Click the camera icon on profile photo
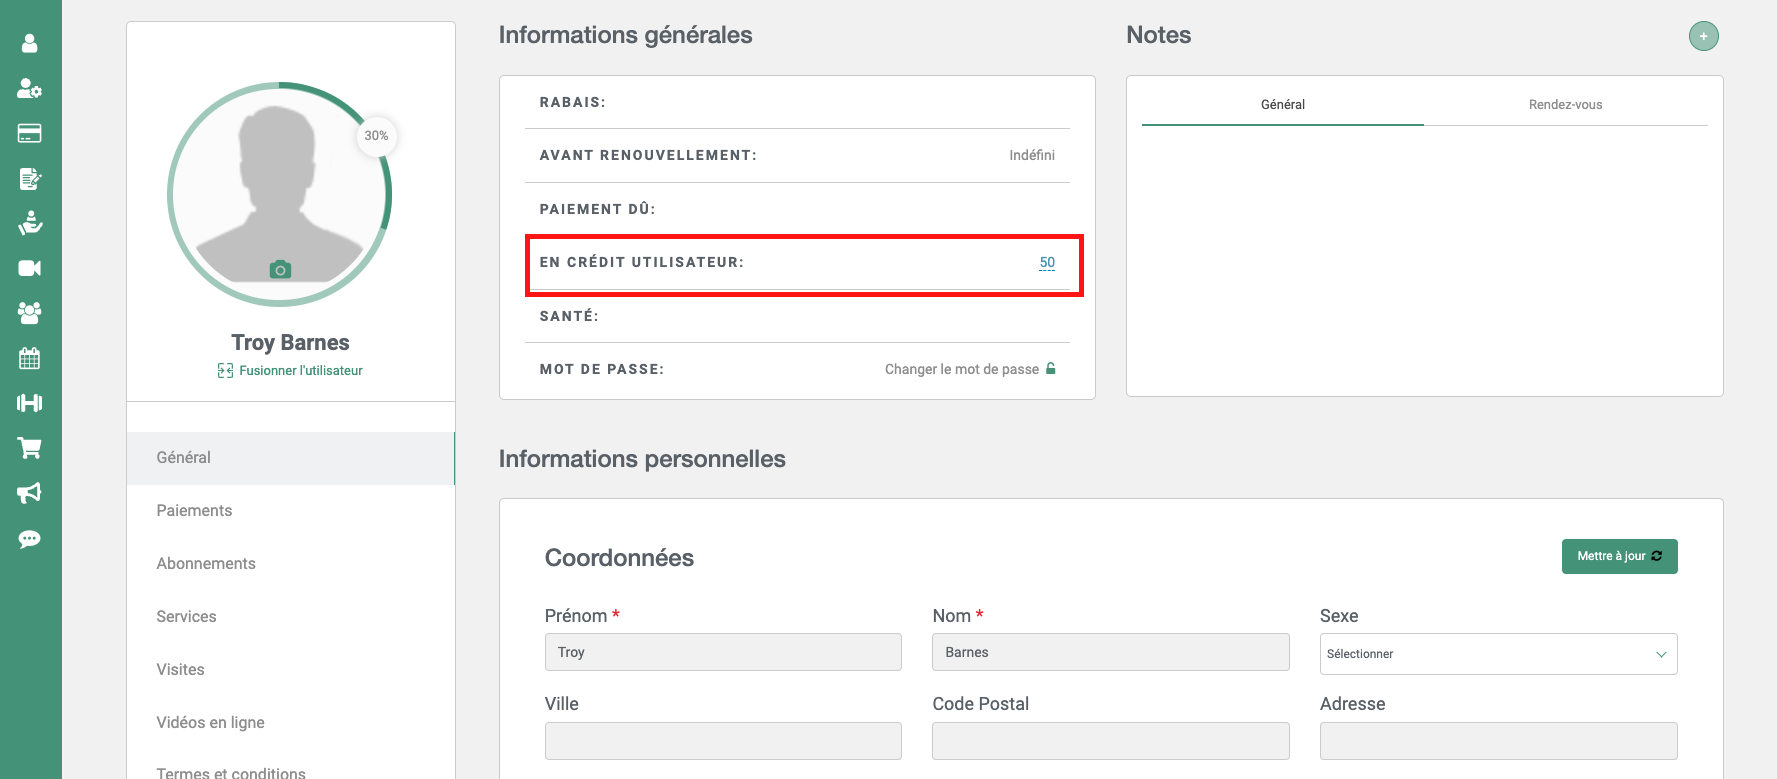Image resolution: width=1777 pixels, height=779 pixels. (x=280, y=270)
